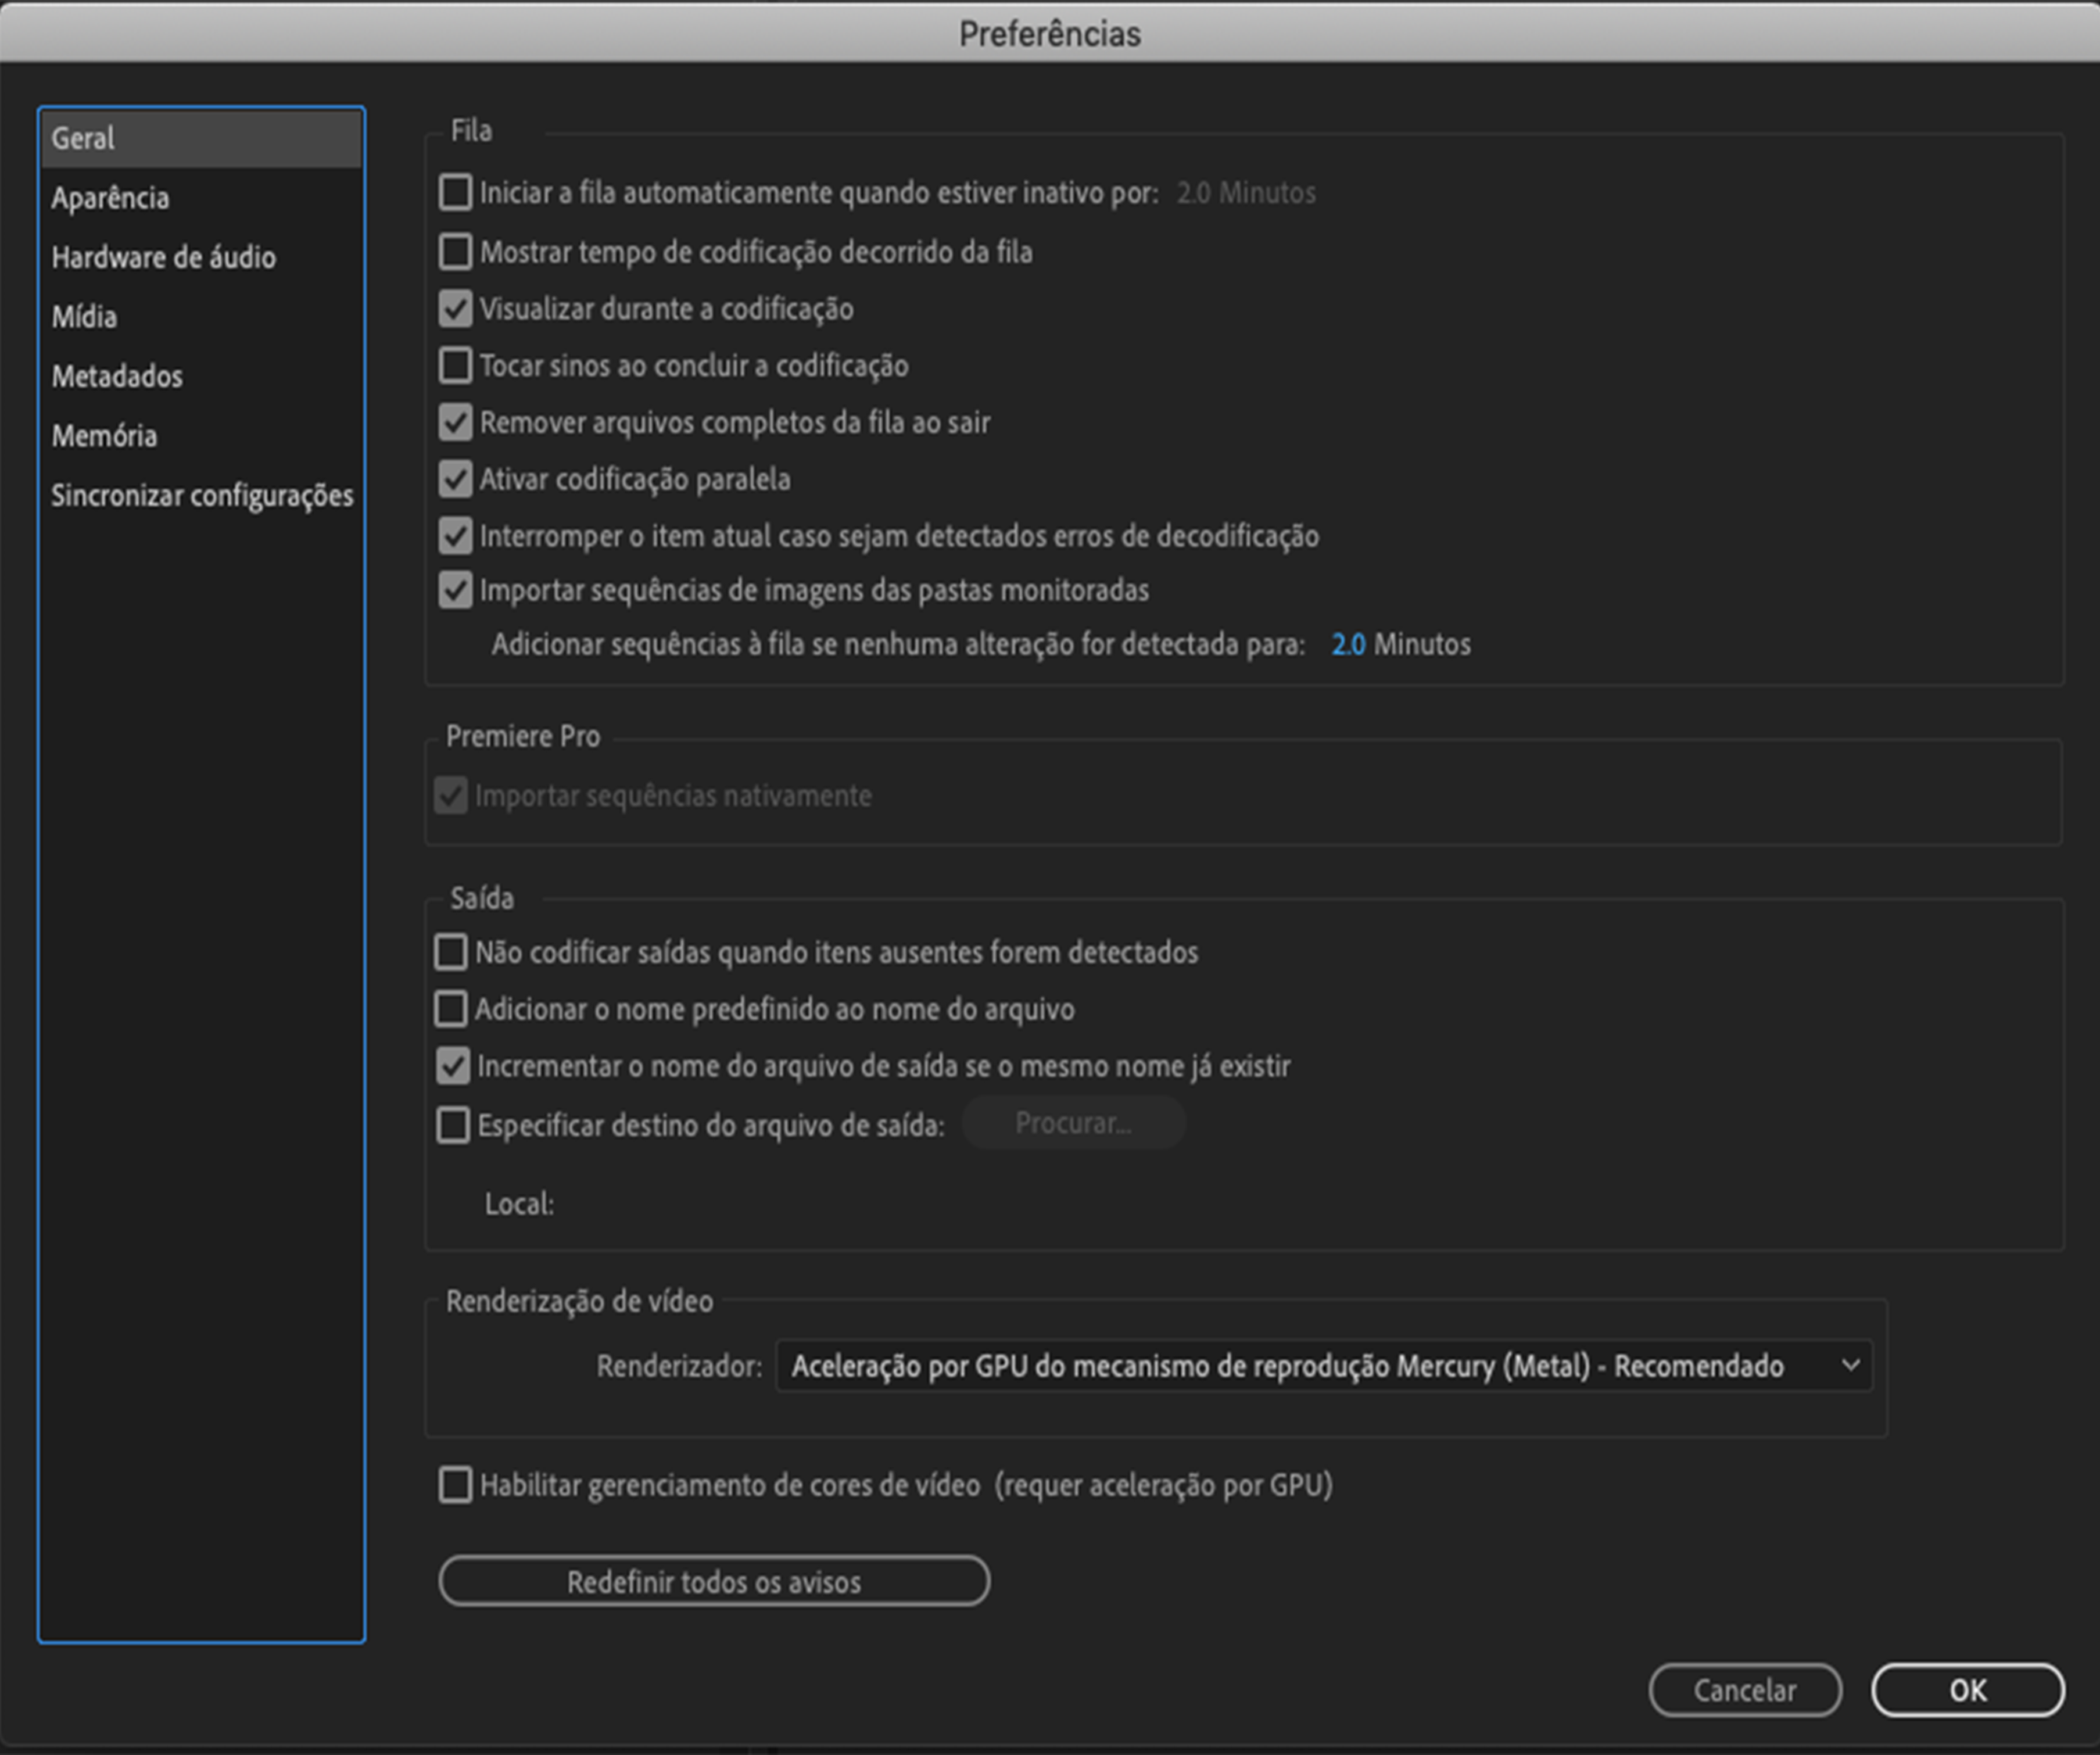2100x1755 pixels.
Task: Enable 'Tocar sinos ao concluir' checkbox
Action: tap(455, 365)
